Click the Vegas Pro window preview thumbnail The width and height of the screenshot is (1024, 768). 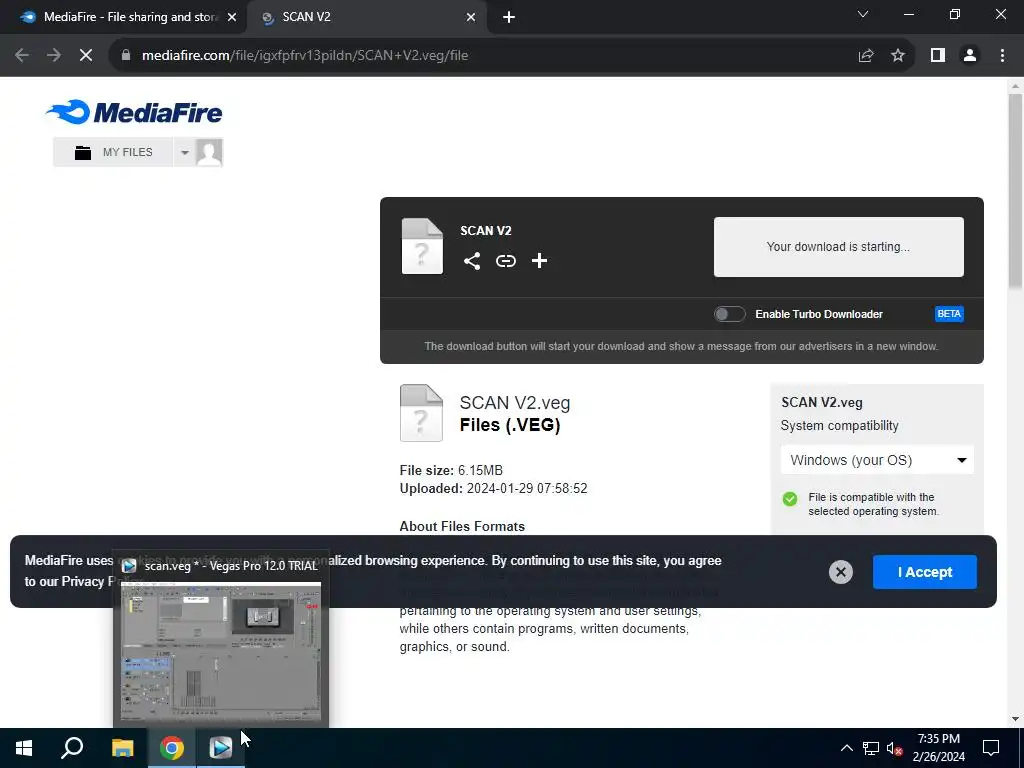coord(221,651)
